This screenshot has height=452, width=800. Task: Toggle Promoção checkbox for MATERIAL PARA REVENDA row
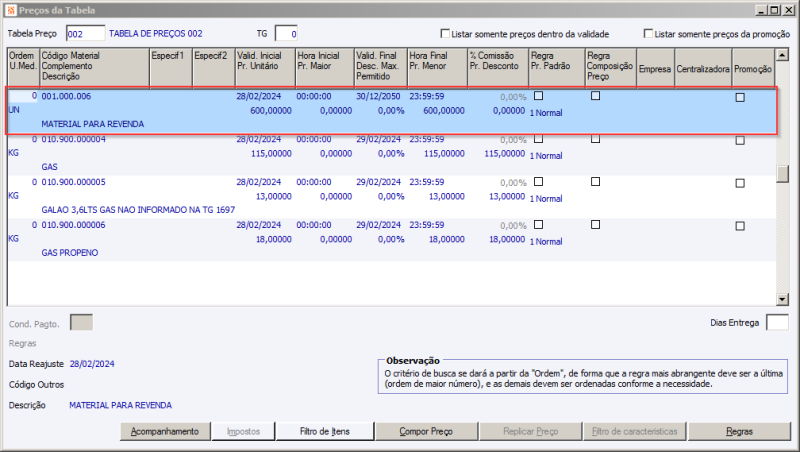[x=740, y=97]
